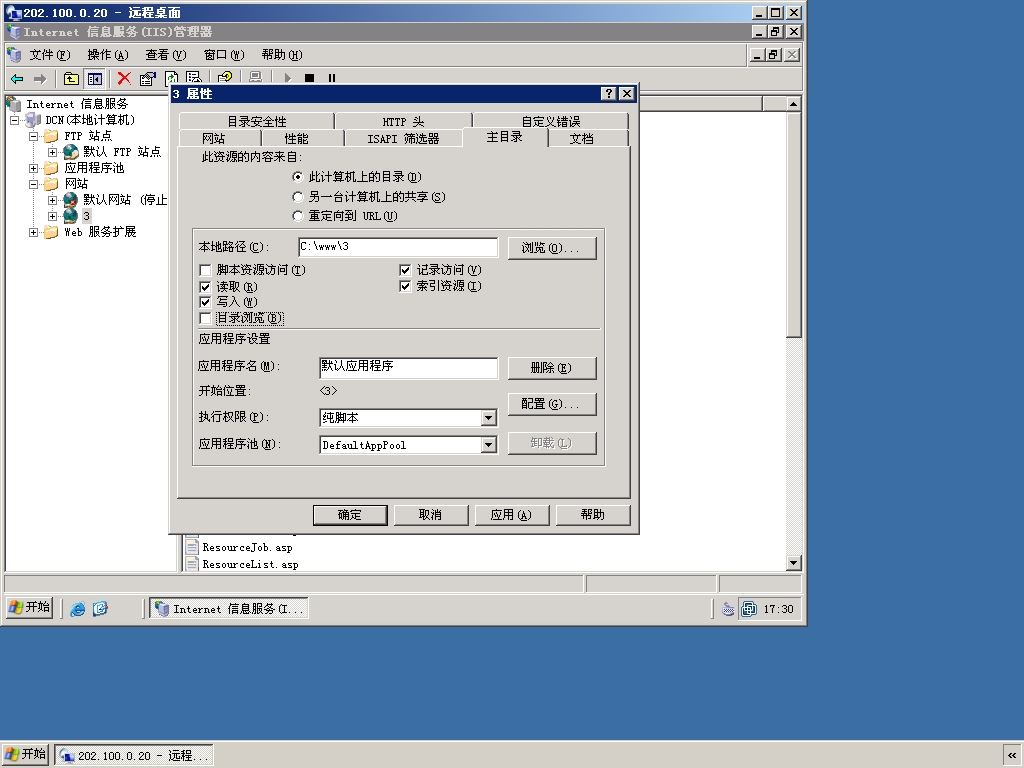The image size is (1024, 768).
Task: Open the 操作 menu
Action: coord(108,55)
